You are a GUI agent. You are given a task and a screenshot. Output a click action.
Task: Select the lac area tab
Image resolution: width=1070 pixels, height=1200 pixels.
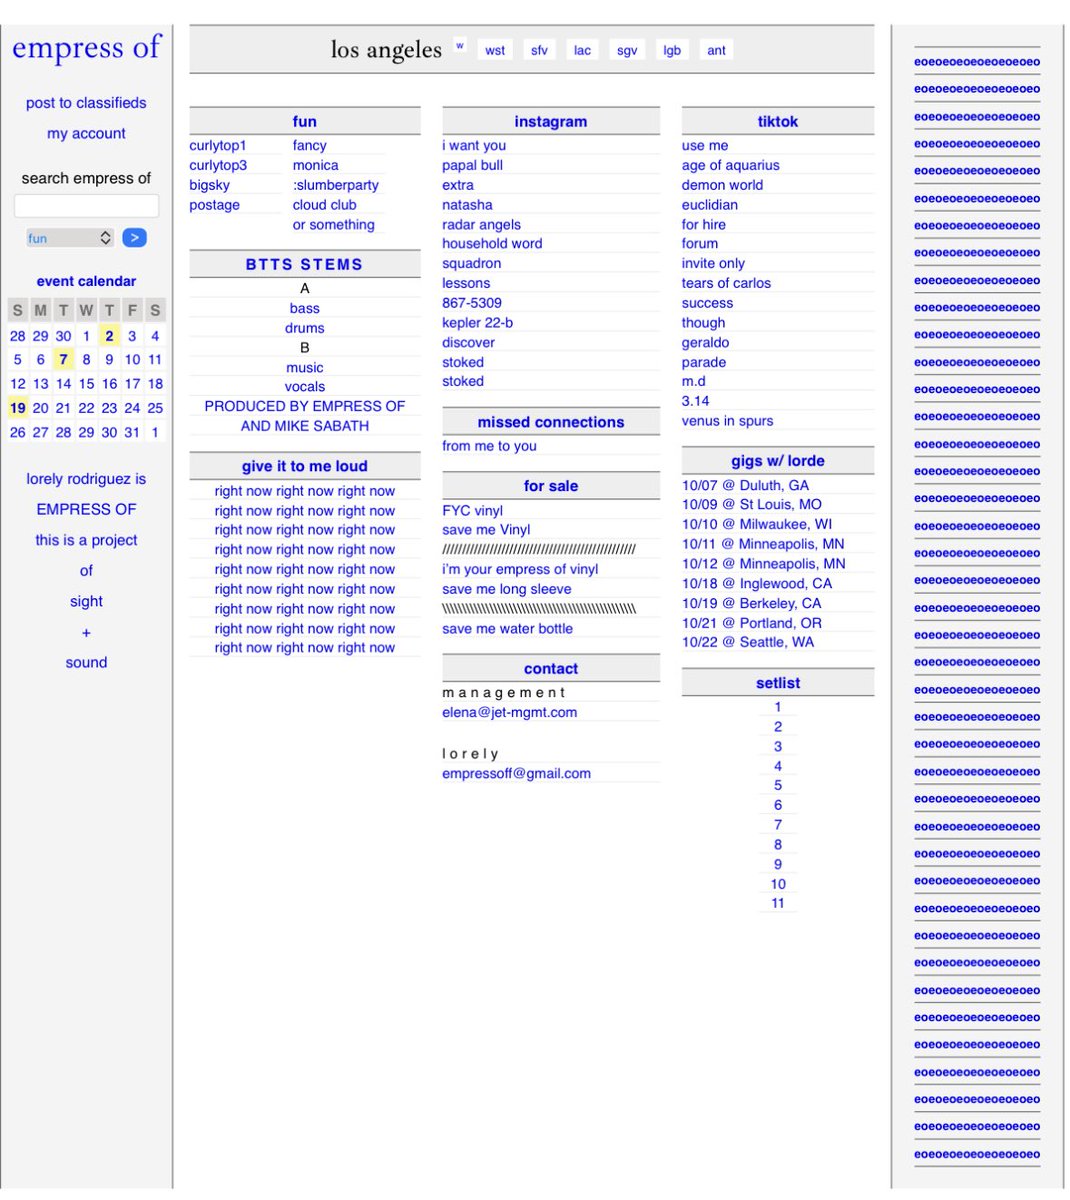582,50
